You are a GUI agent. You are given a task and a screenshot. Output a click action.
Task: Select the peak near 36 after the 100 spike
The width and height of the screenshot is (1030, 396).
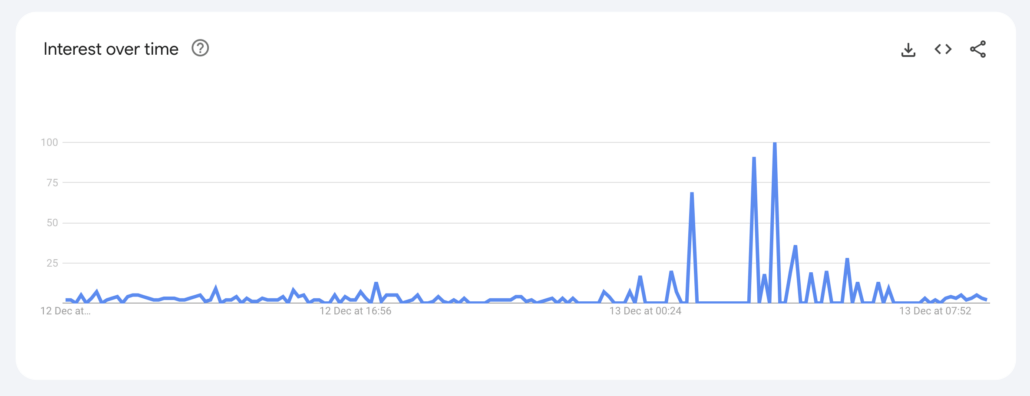click(795, 246)
